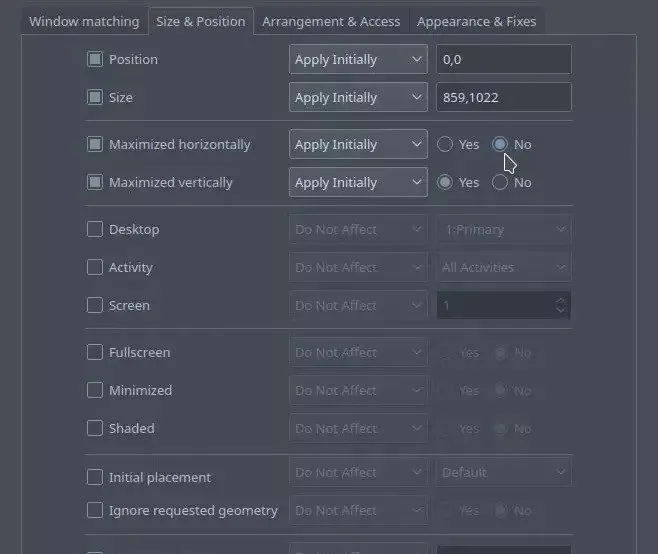Select No for Maximized horizontally
The image size is (658, 554).
coord(500,144)
